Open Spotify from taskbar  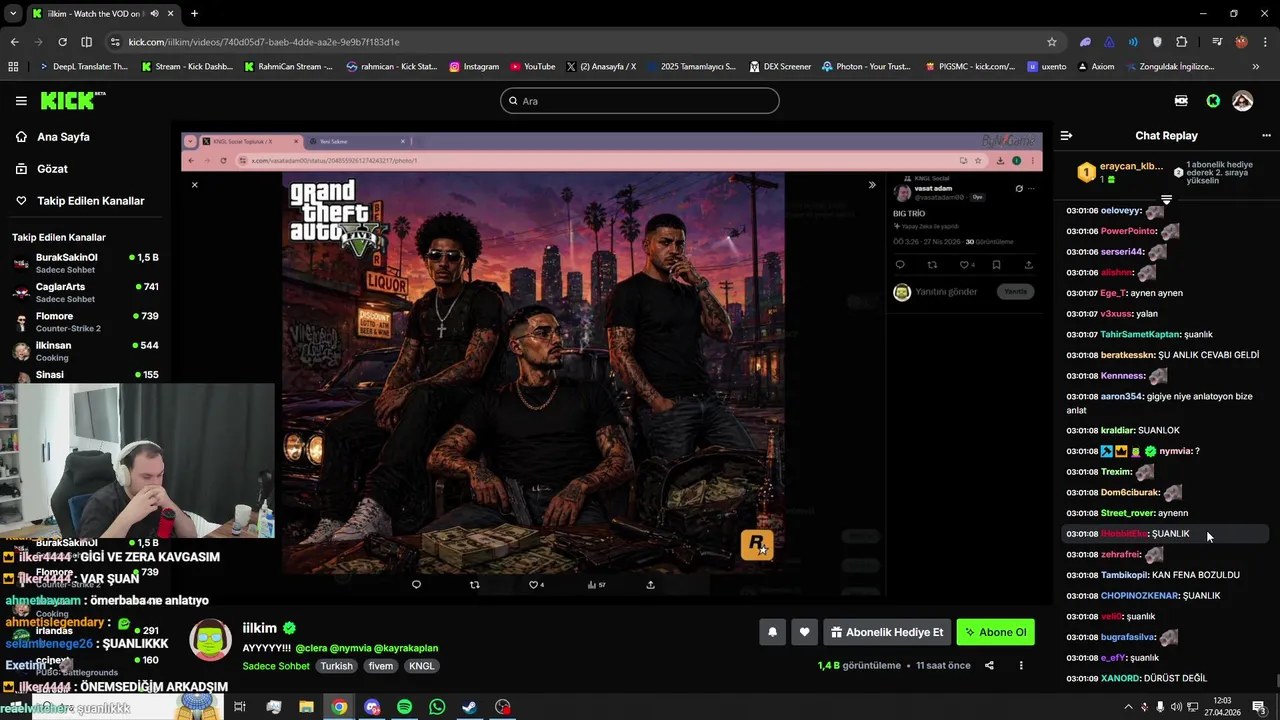404,707
